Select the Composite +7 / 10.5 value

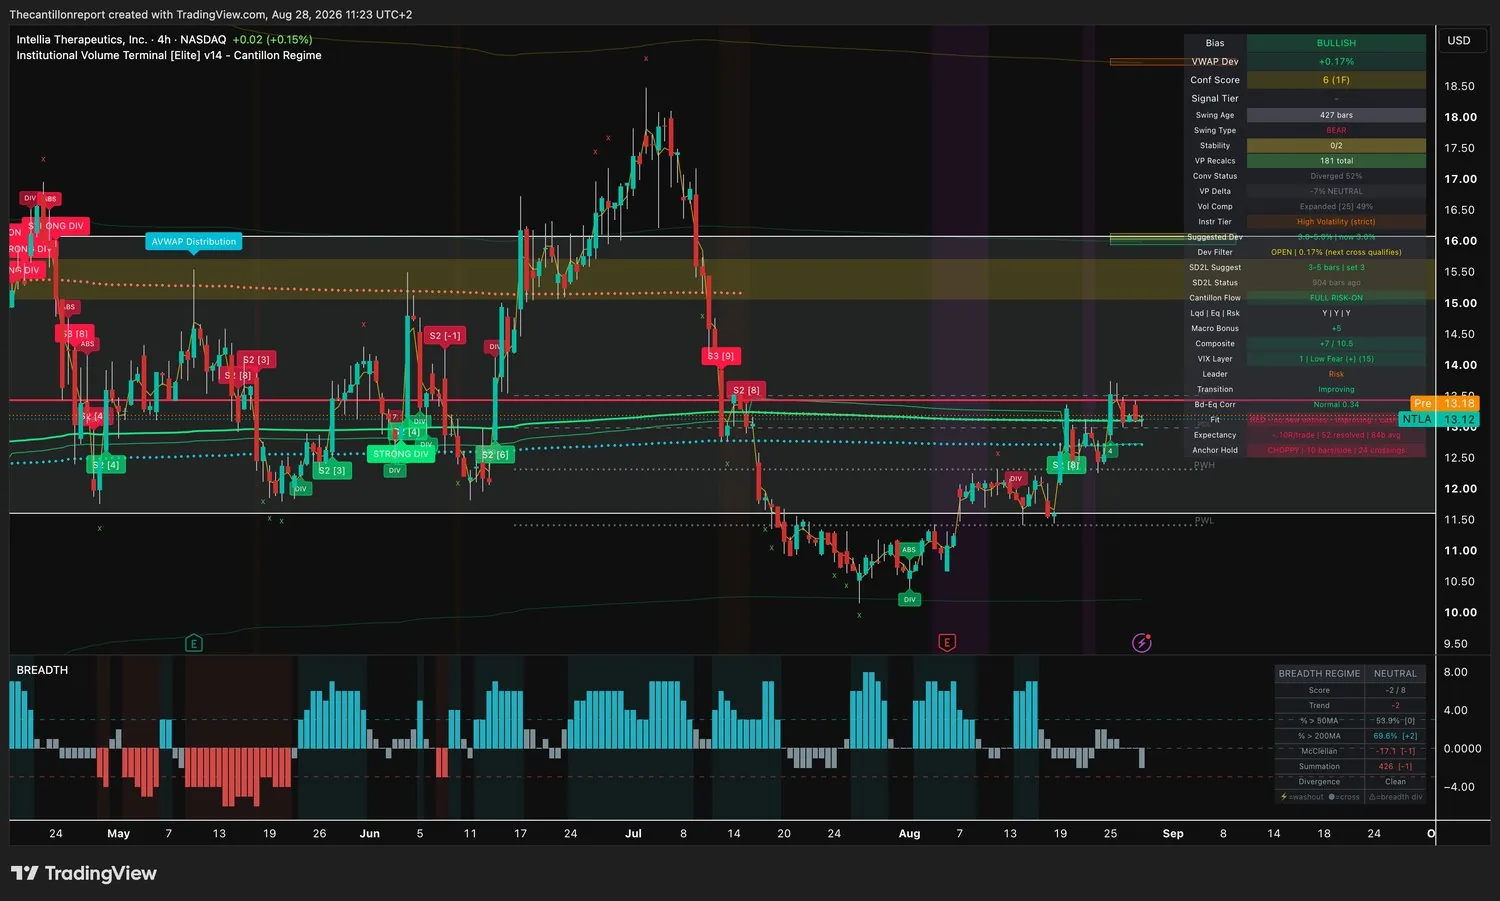1336,344
